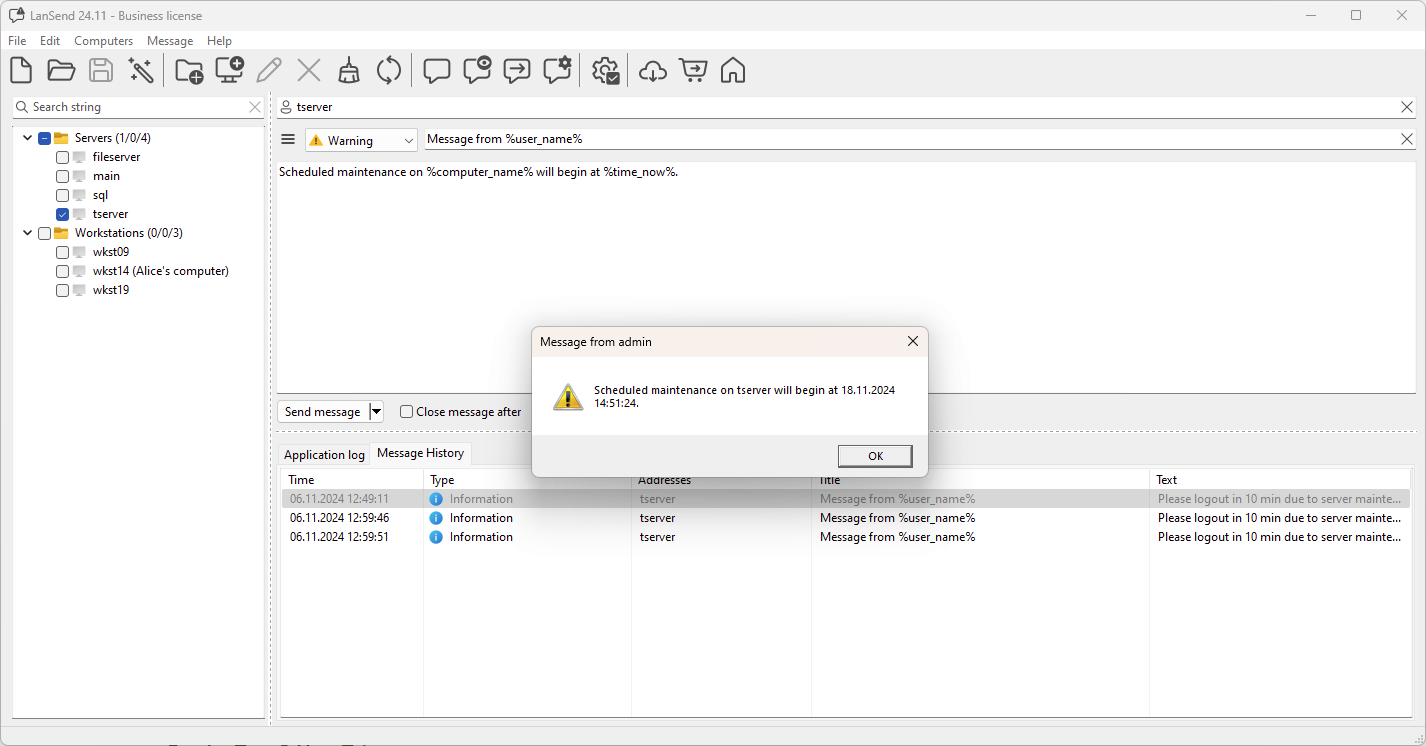Check the fileserver checkbox

(63, 157)
